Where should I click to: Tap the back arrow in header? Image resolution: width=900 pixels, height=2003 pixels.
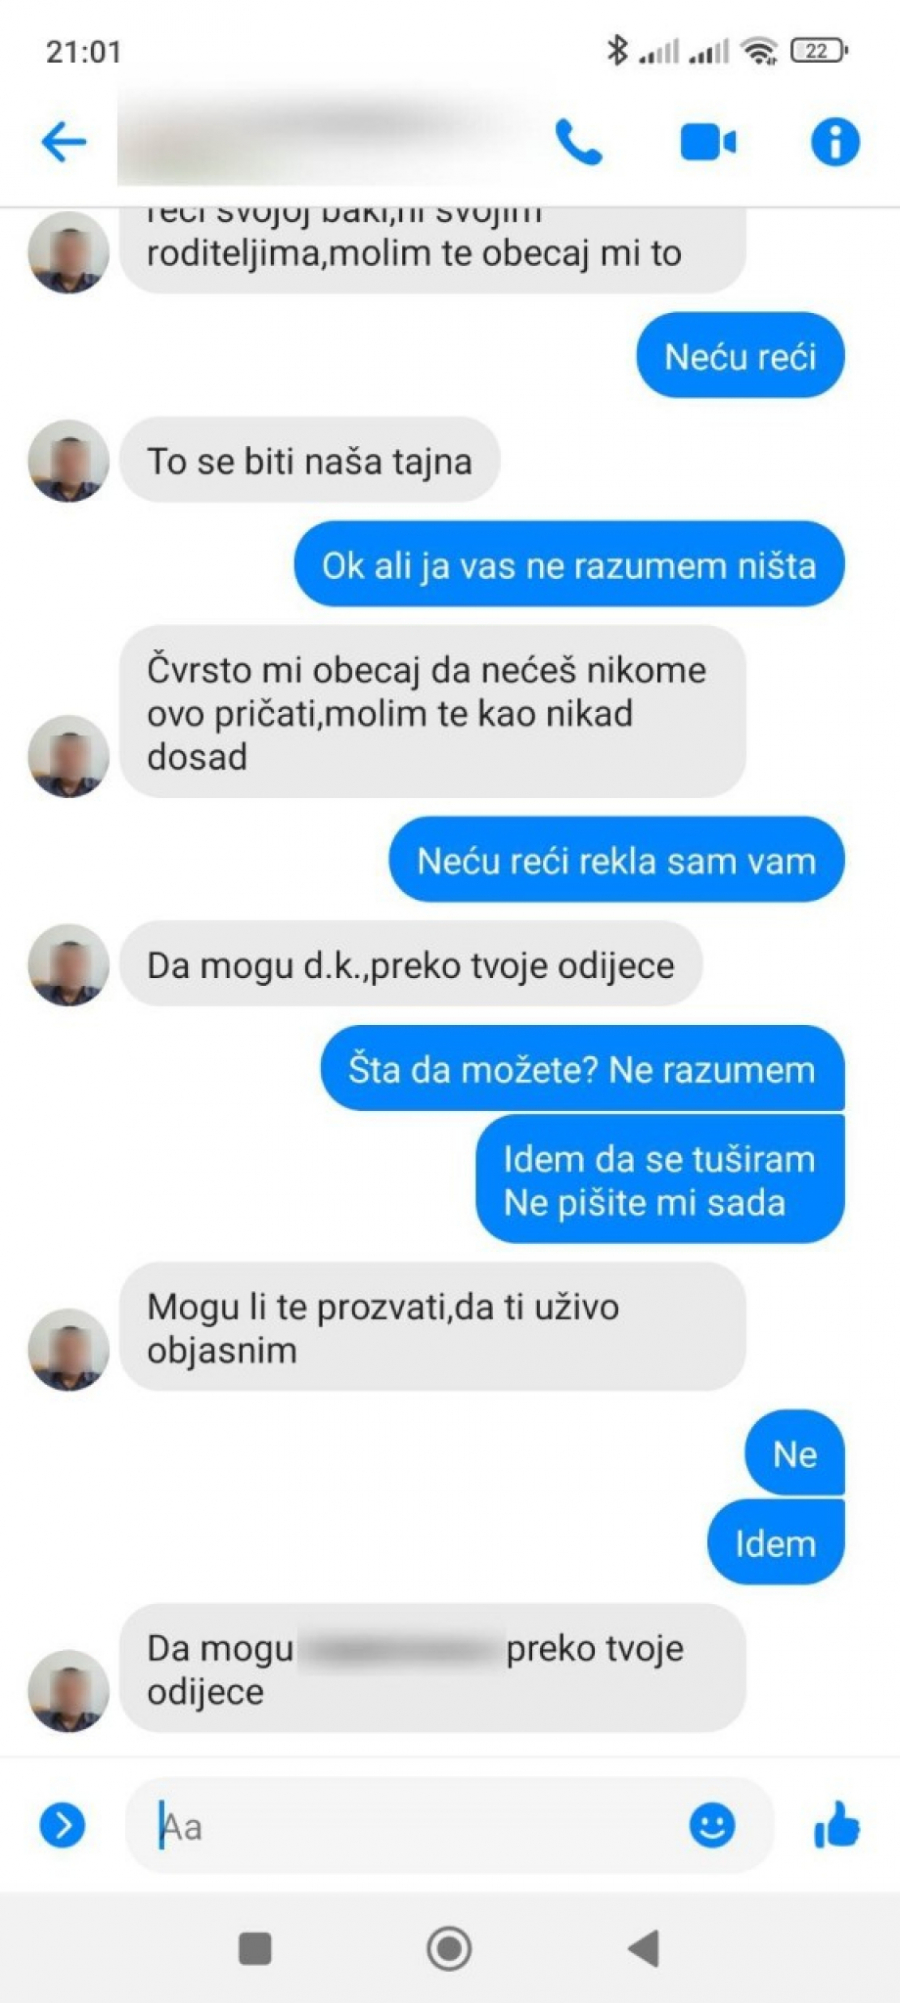coord(64,141)
